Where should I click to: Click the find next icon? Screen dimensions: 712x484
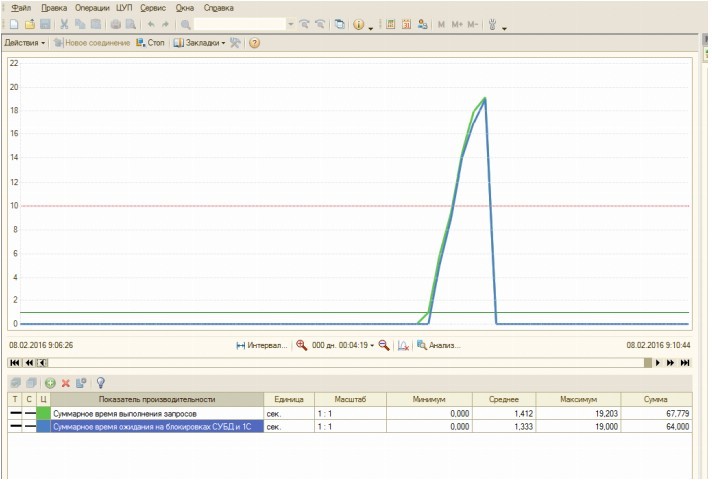click(304, 25)
